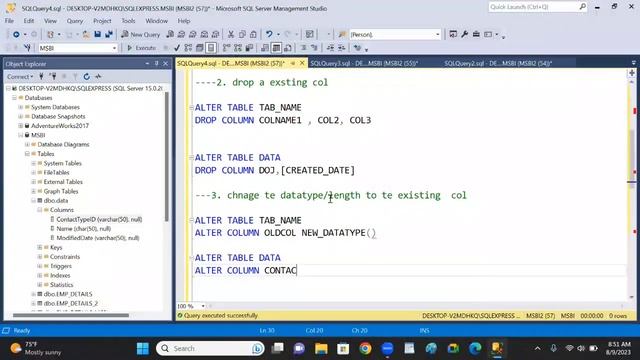Image resolution: width=640 pixels, height=360 pixels.
Task: Select the Constraints folder
Action: click(65, 257)
